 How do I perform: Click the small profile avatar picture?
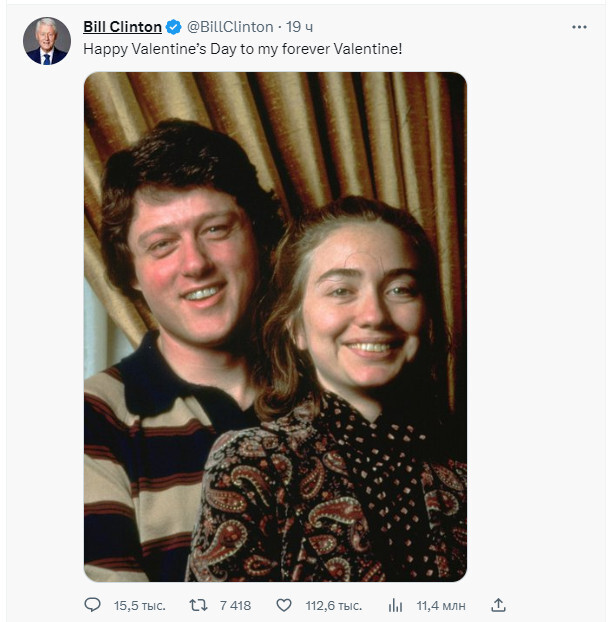[x=46, y=41]
